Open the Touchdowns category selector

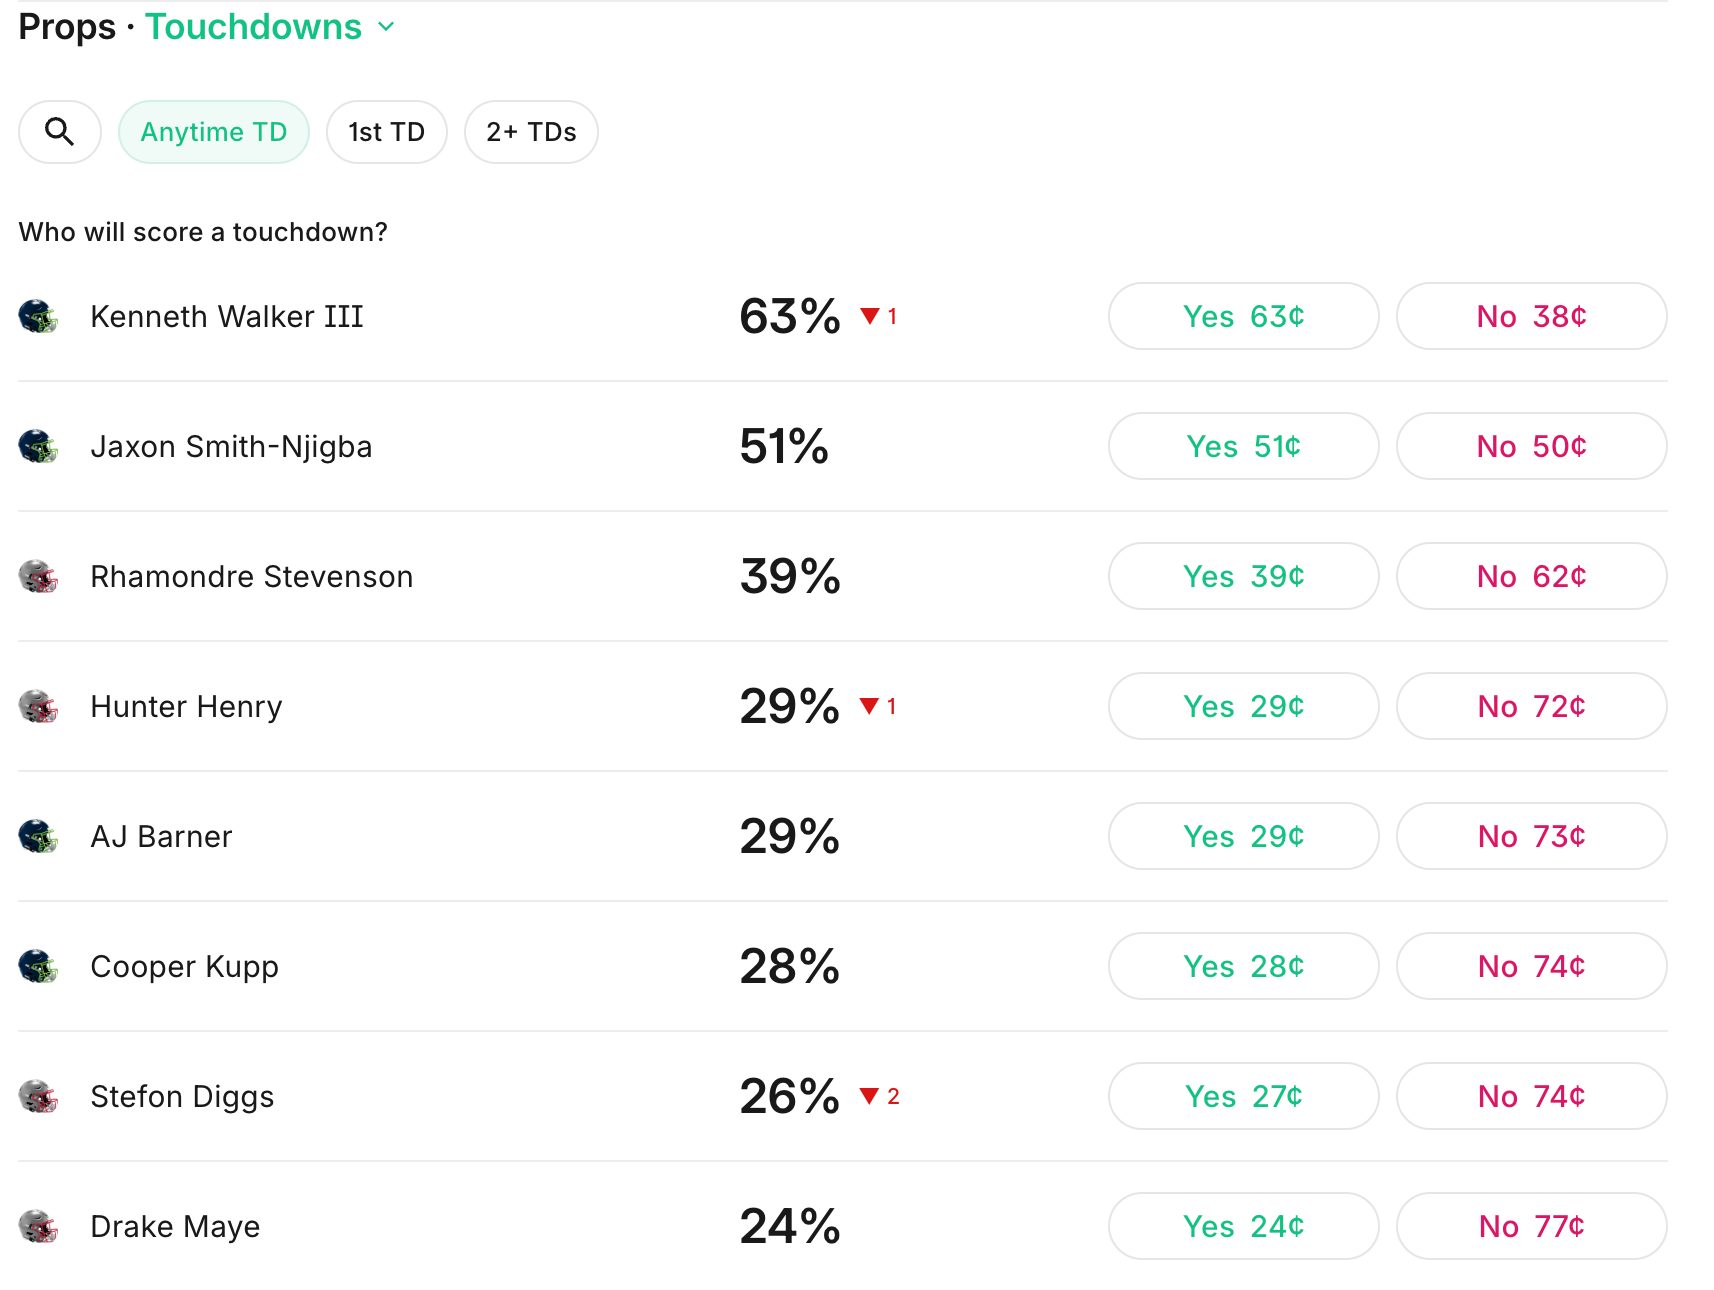253,27
